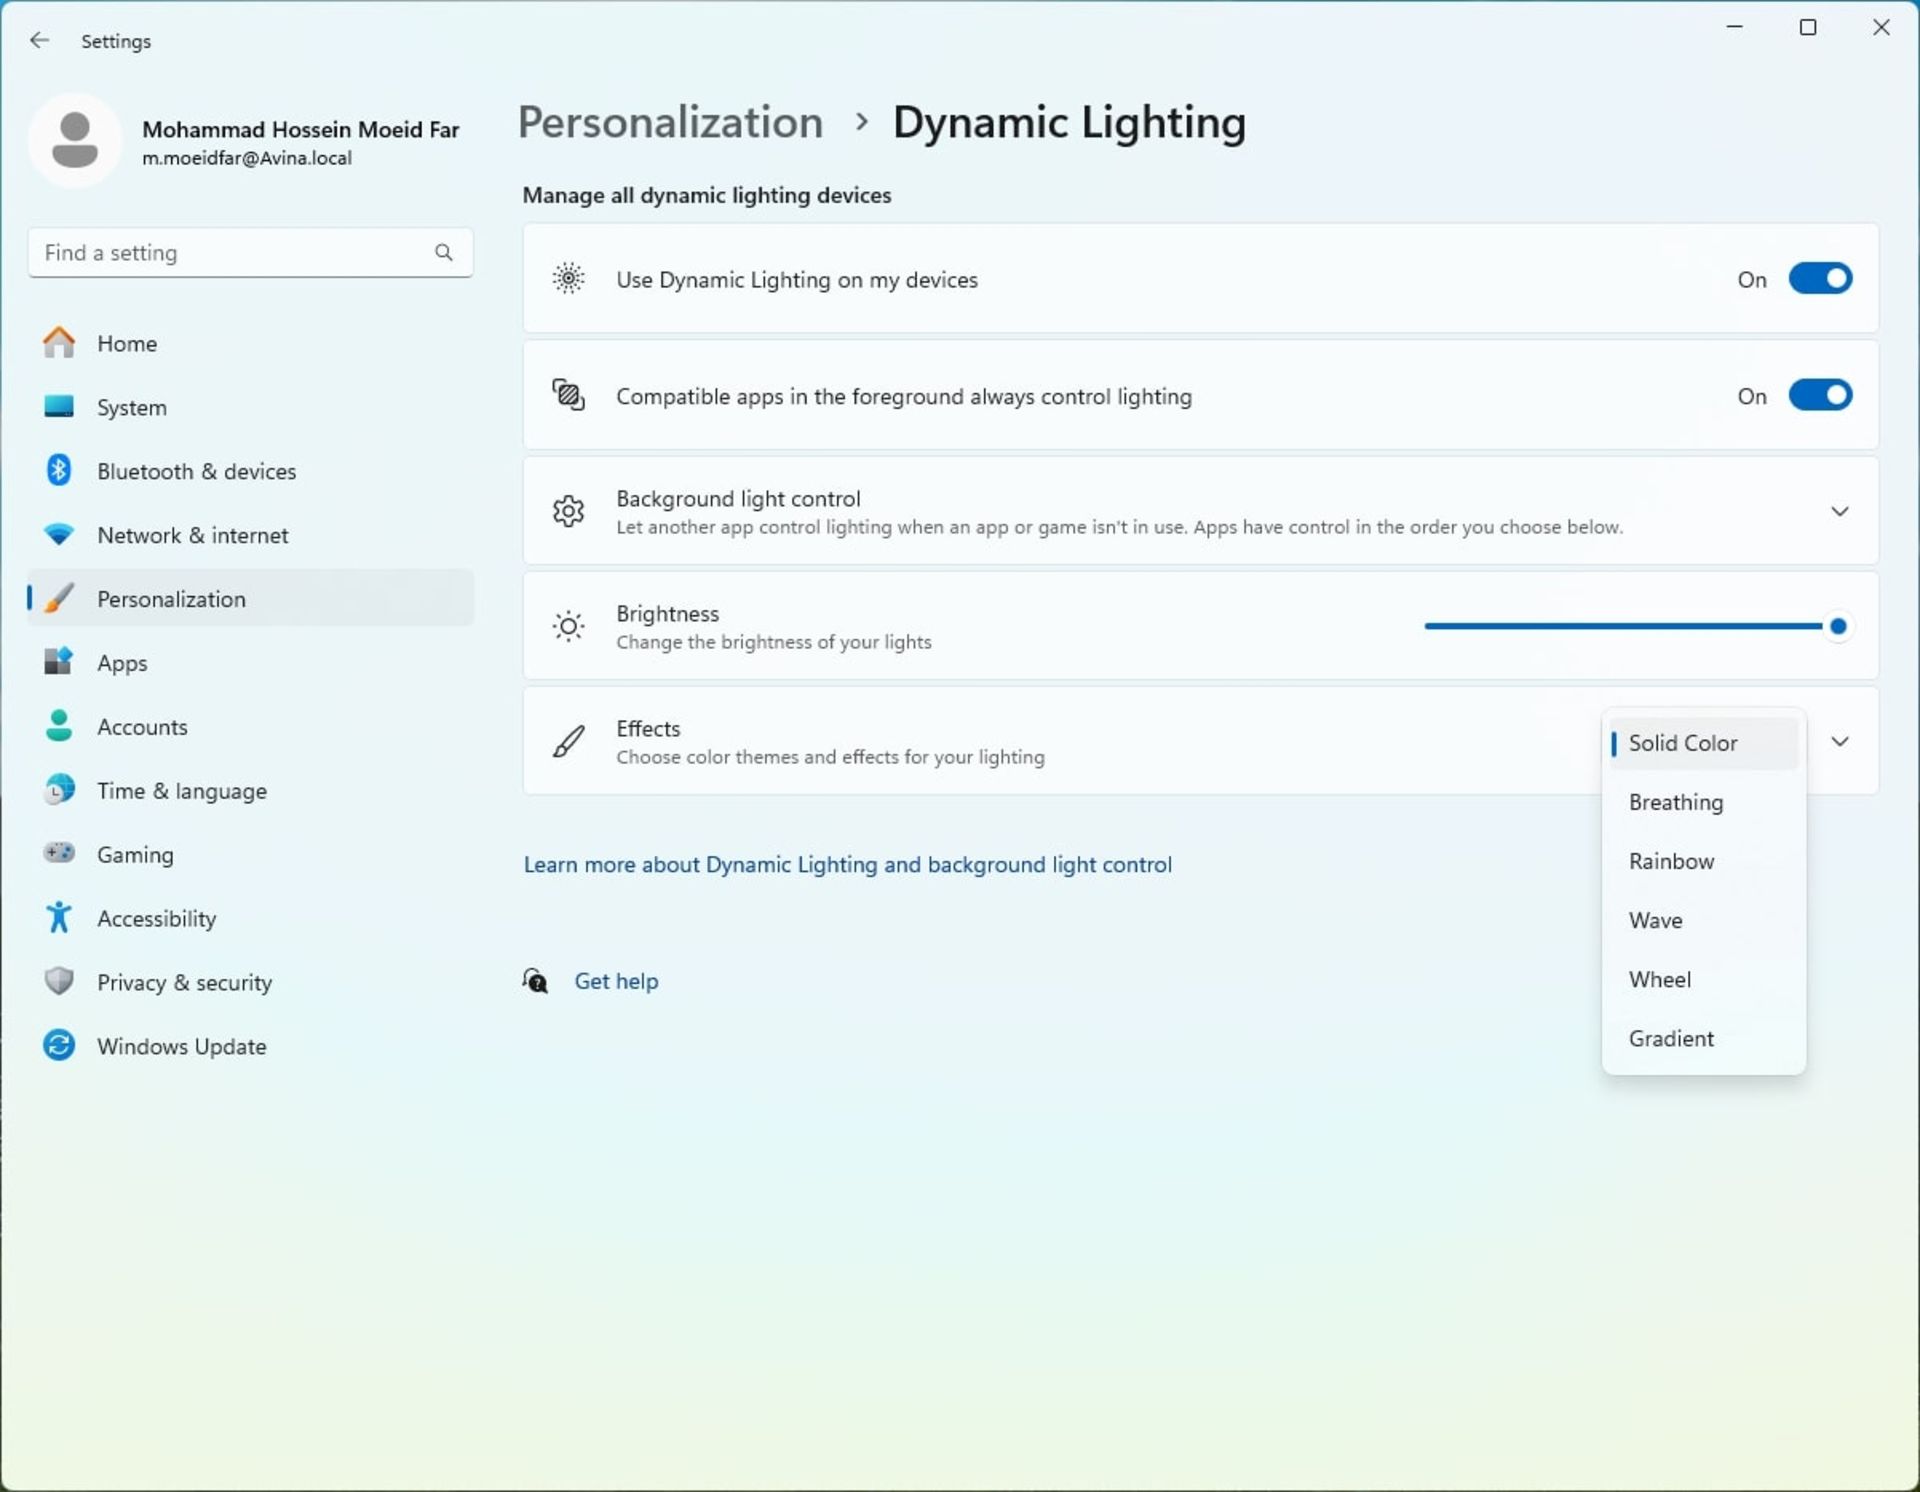Open Apps settings page
The height and width of the screenshot is (1492, 1920).
[x=250, y=662]
